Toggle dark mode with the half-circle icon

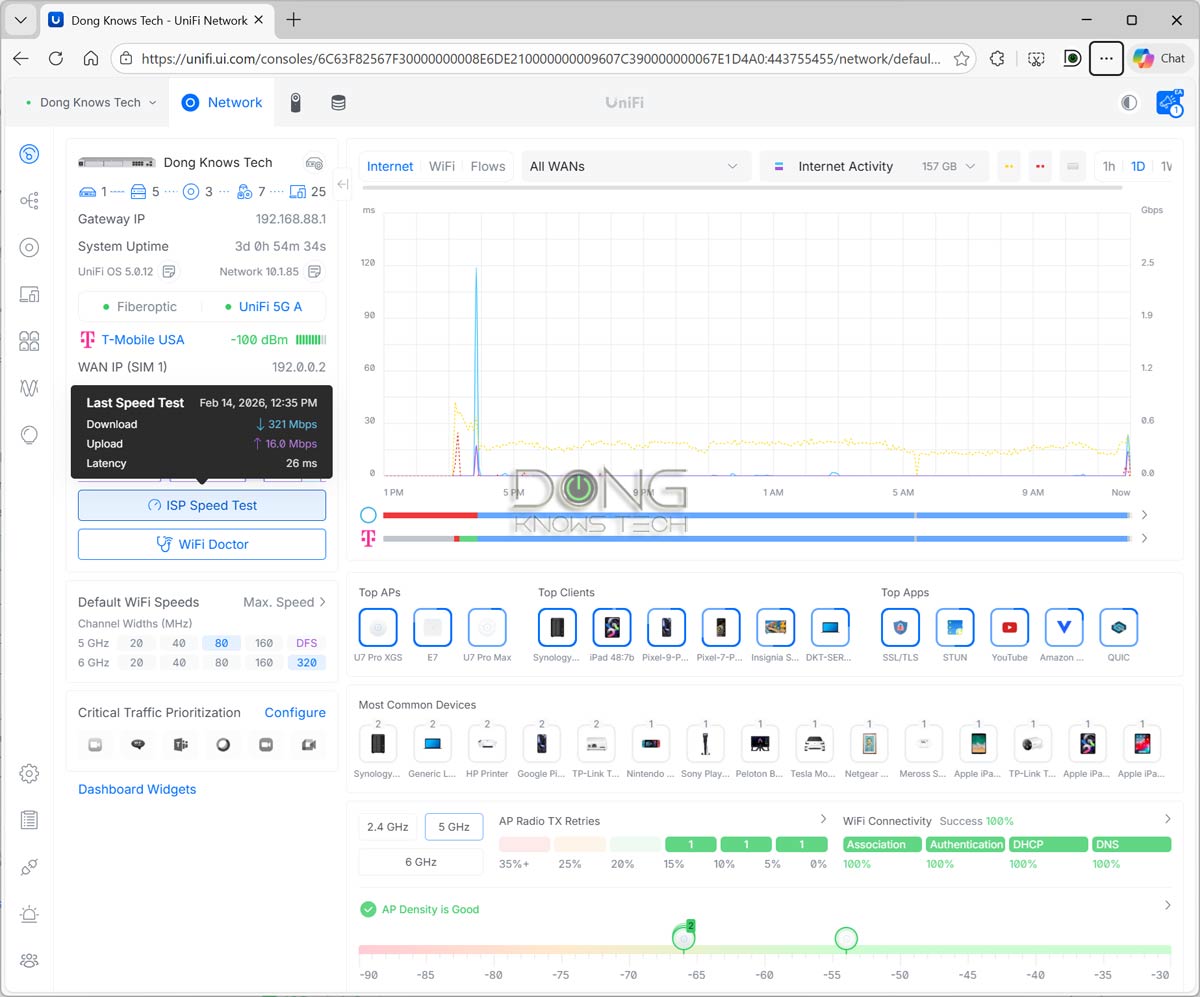pos(1128,102)
